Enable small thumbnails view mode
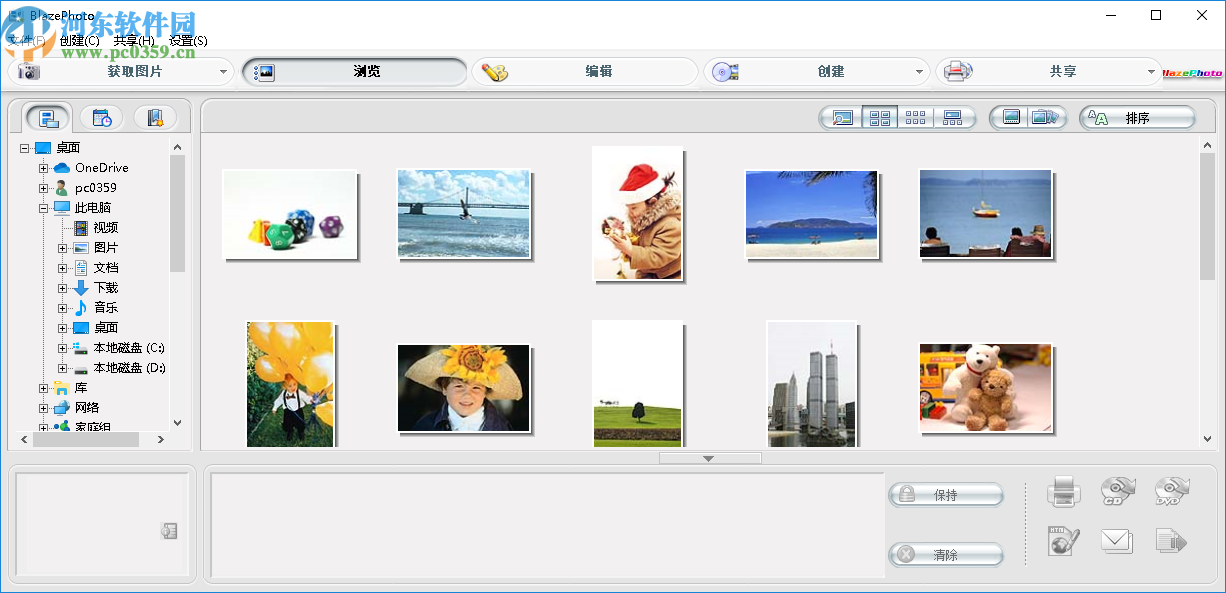Image resolution: width=1226 pixels, height=593 pixels. (x=915, y=117)
